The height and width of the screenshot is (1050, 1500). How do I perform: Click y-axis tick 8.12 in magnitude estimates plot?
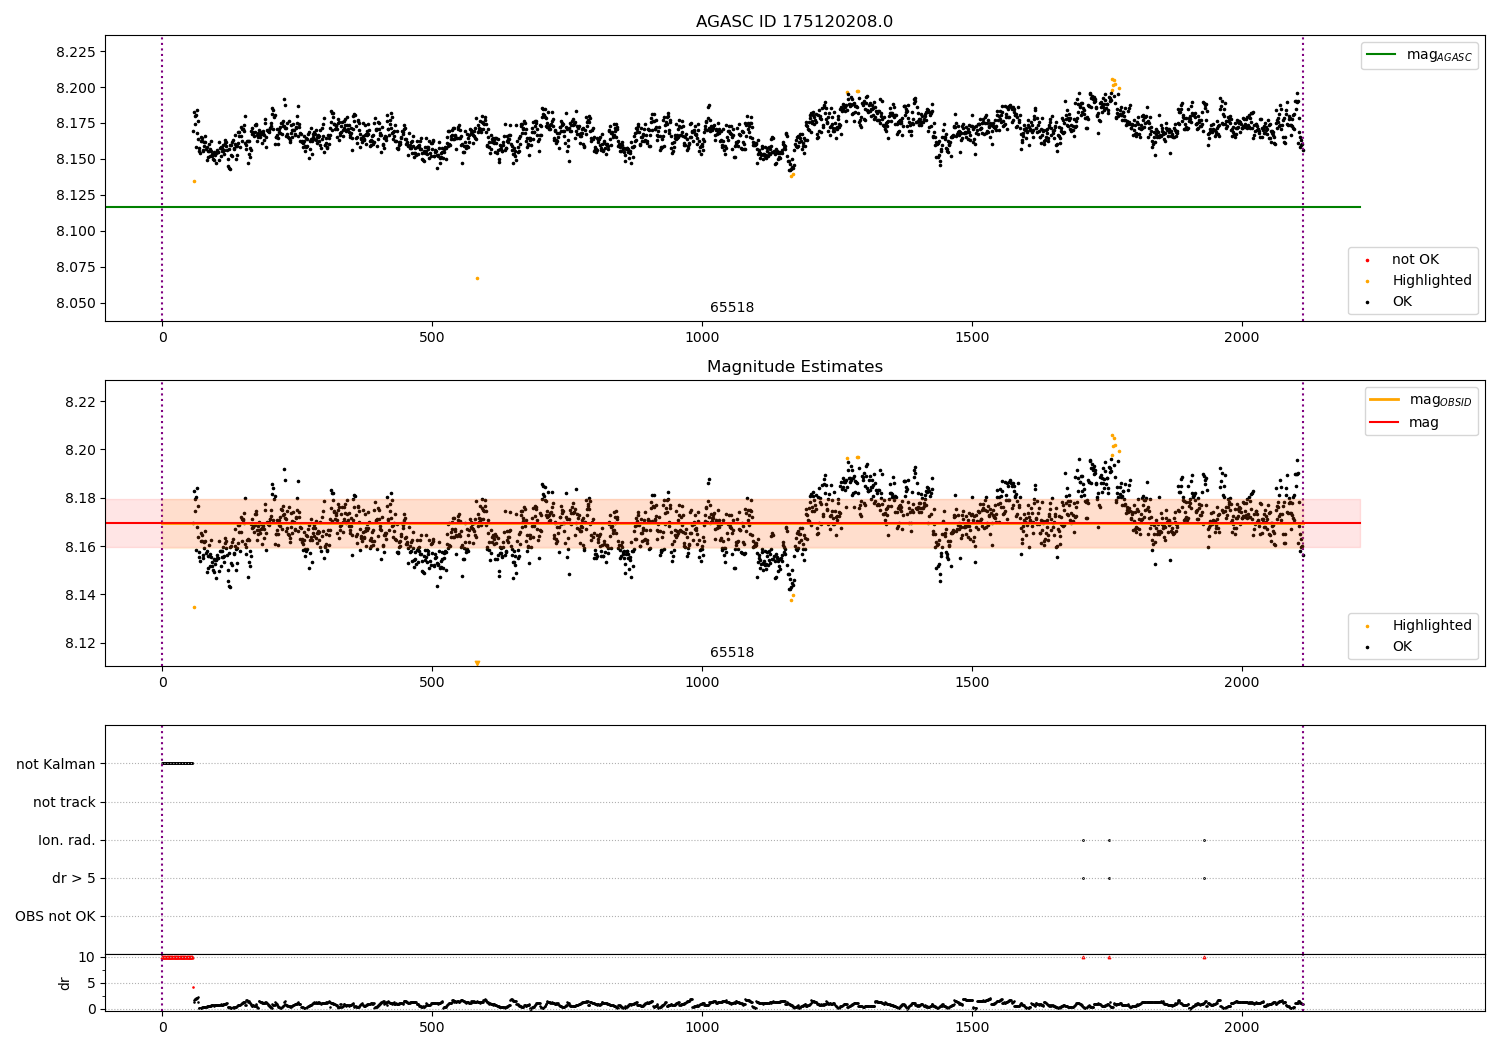[80, 643]
